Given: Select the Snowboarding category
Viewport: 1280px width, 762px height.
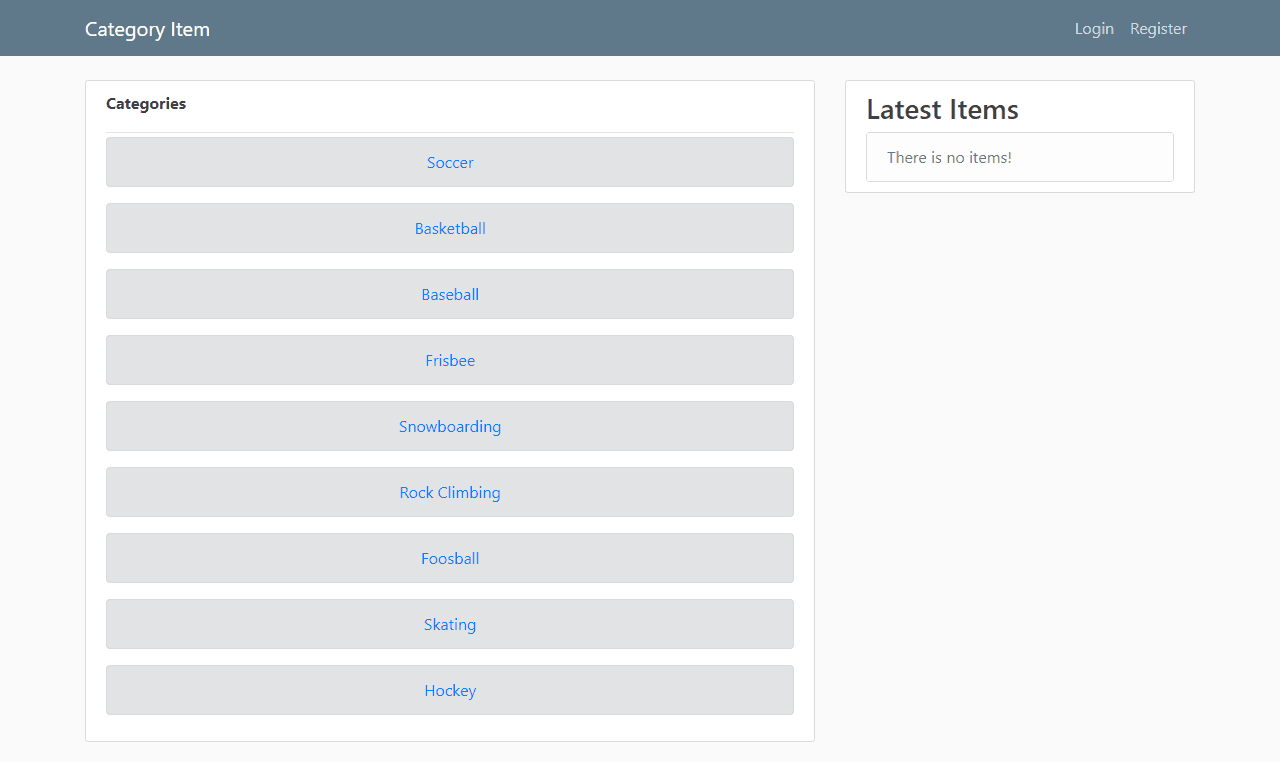Looking at the screenshot, I should (x=450, y=426).
